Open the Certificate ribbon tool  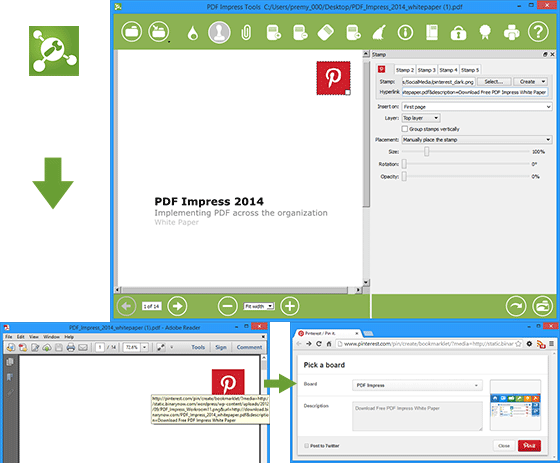coord(485,33)
